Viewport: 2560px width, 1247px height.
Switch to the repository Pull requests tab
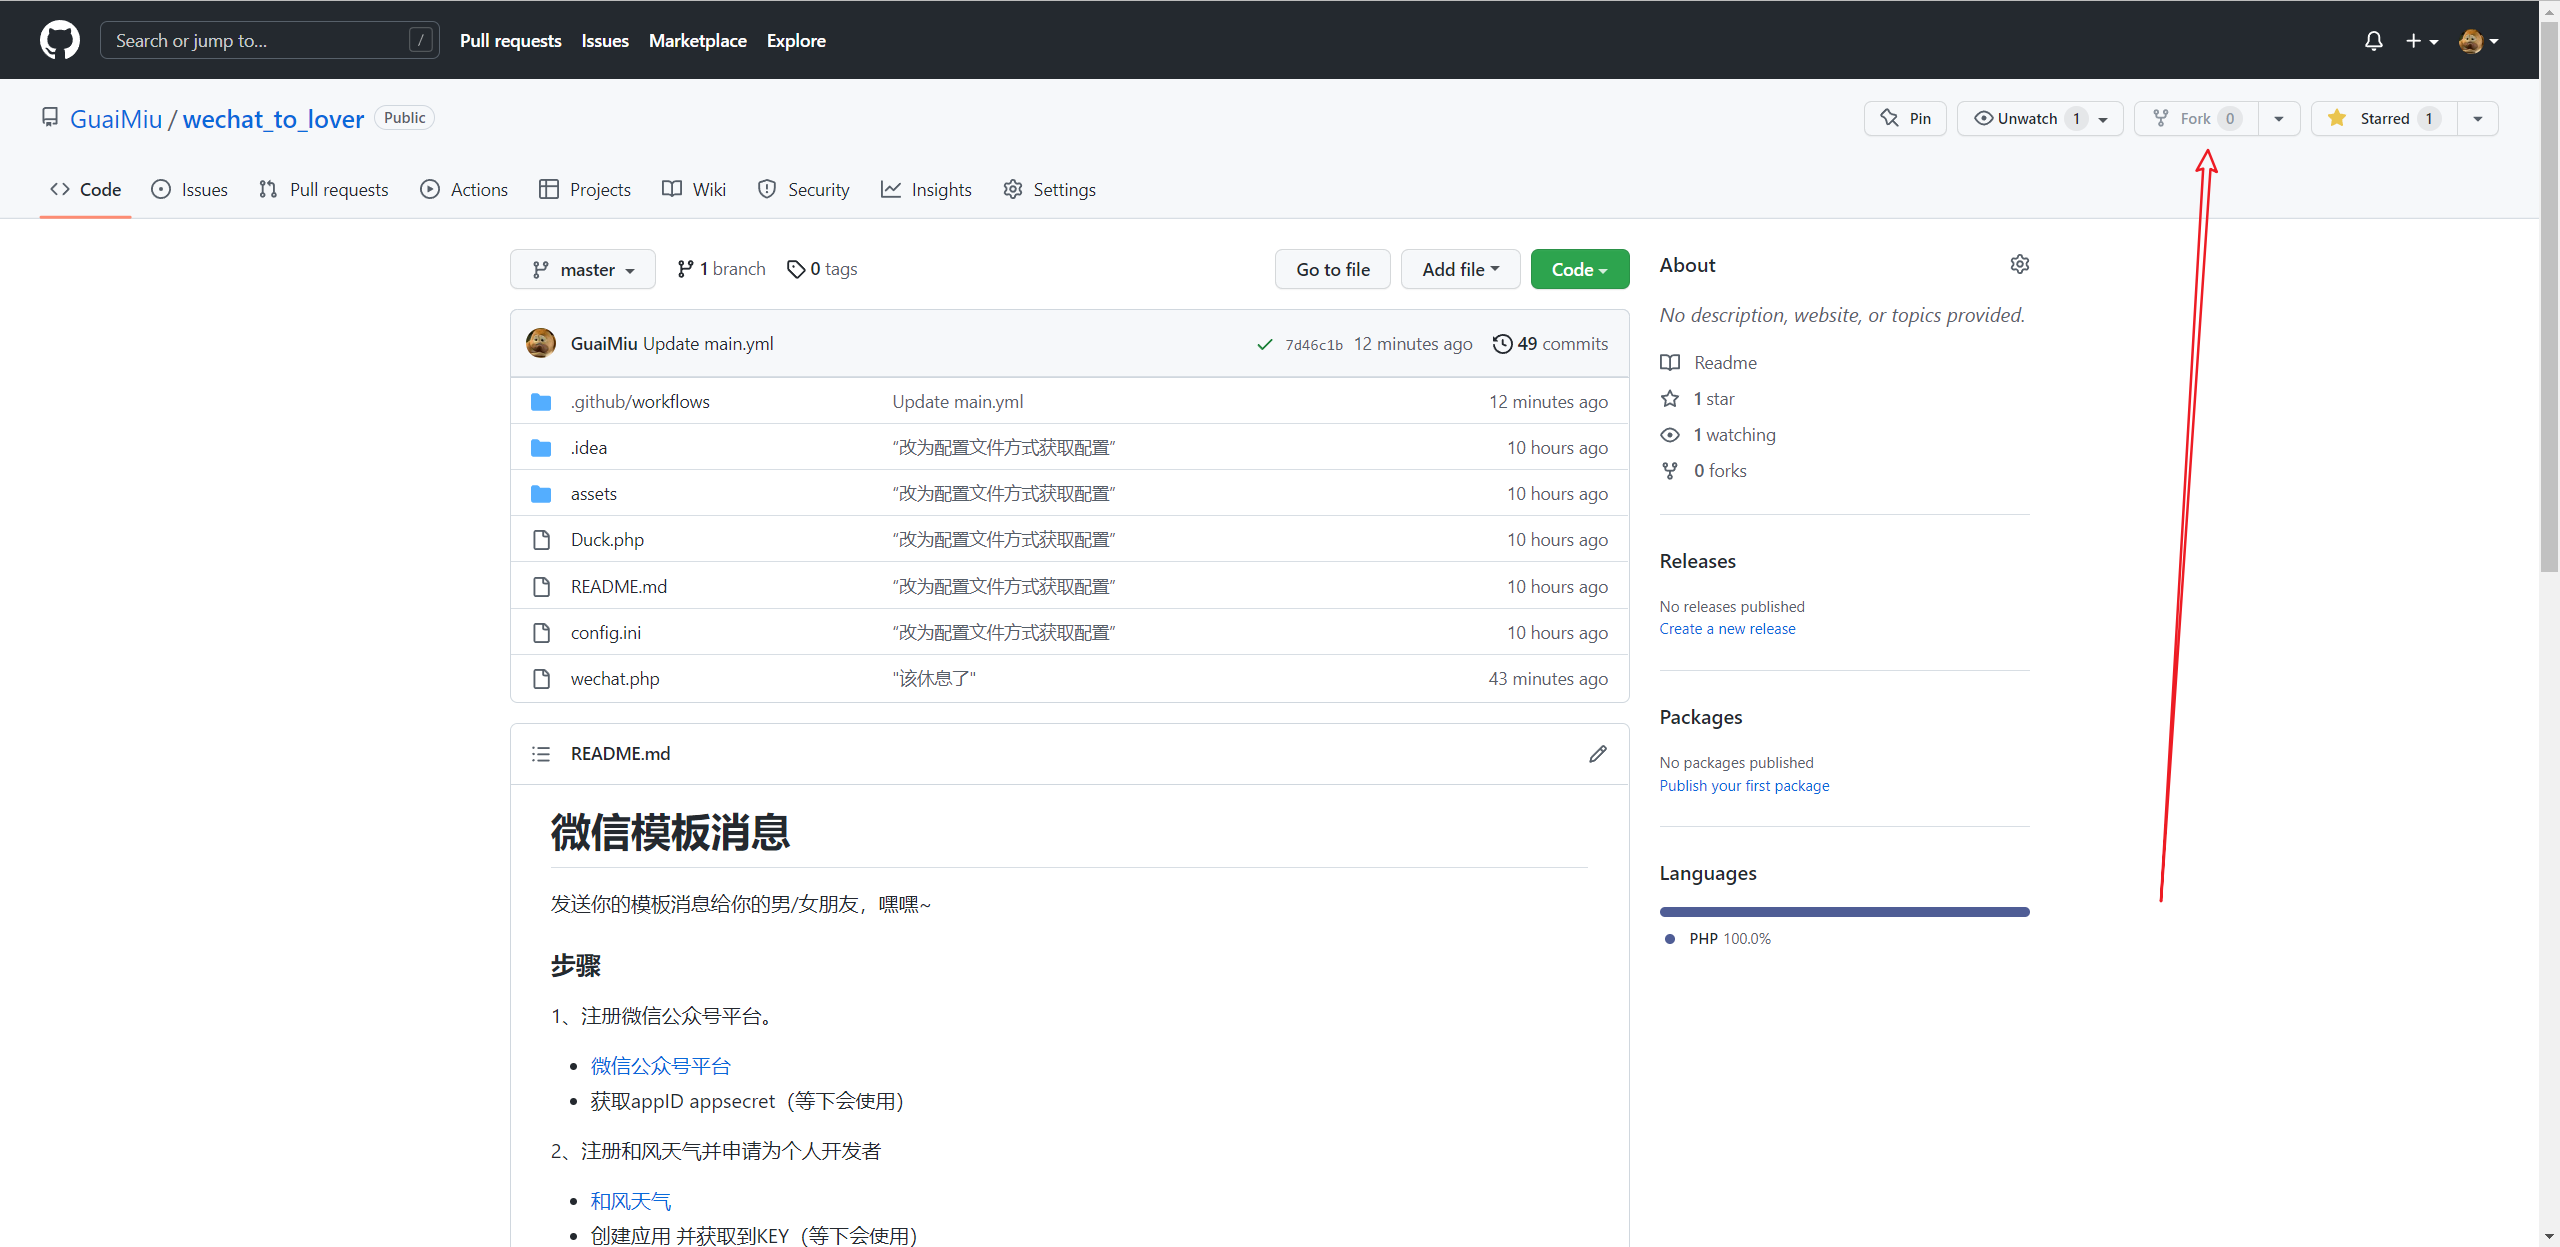click(x=323, y=189)
